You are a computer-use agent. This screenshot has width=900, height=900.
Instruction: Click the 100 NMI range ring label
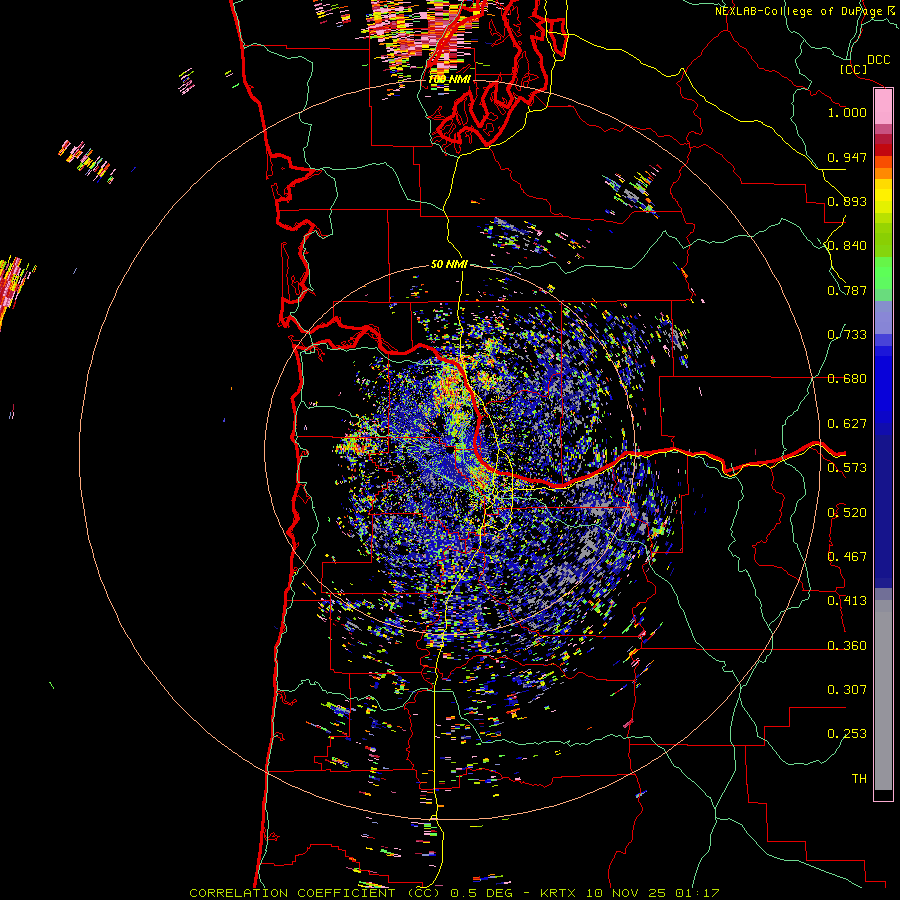pos(449,79)
